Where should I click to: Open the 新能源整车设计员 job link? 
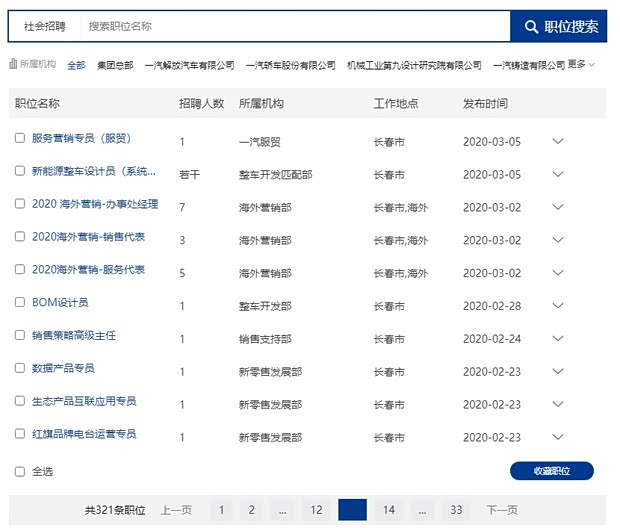pos(94,171)
